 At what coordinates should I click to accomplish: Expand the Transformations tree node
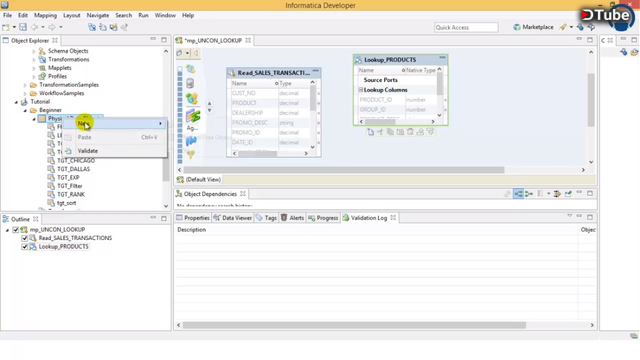coord(34,60)
